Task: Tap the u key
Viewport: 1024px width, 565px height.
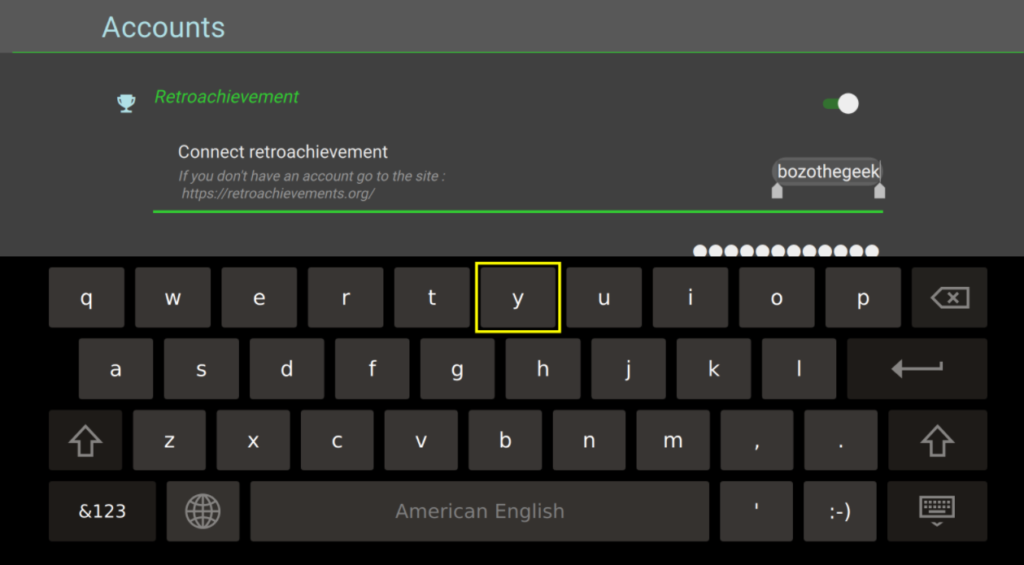Action: coord(604,298)
